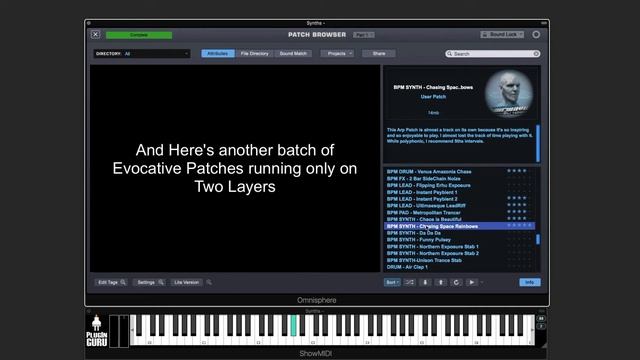Screen dimensions: 640x360
Task: Click the Edit Tags button
Action: 111,282
